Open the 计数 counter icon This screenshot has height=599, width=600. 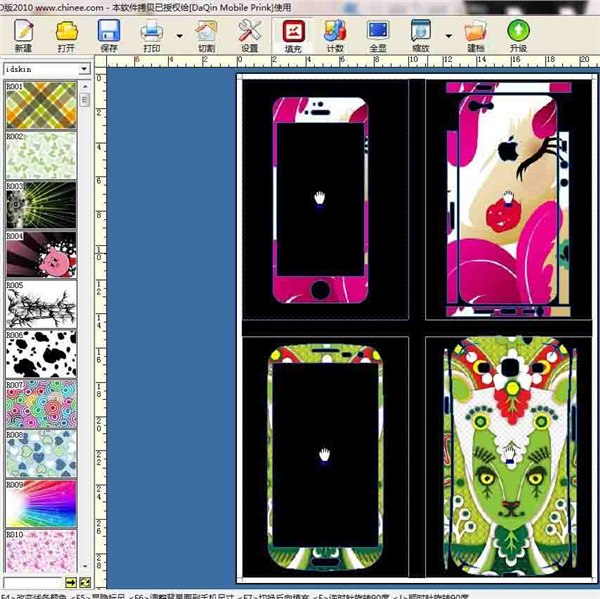tap(335, 36)
